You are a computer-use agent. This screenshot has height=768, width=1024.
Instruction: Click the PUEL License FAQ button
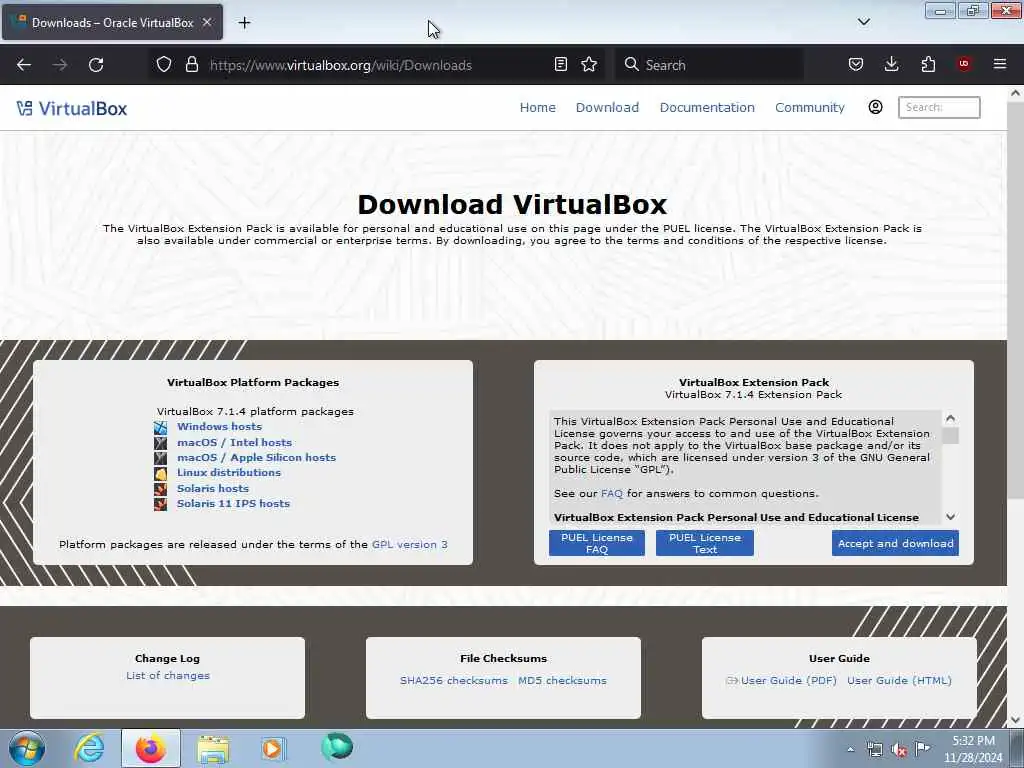pos(597,543)
